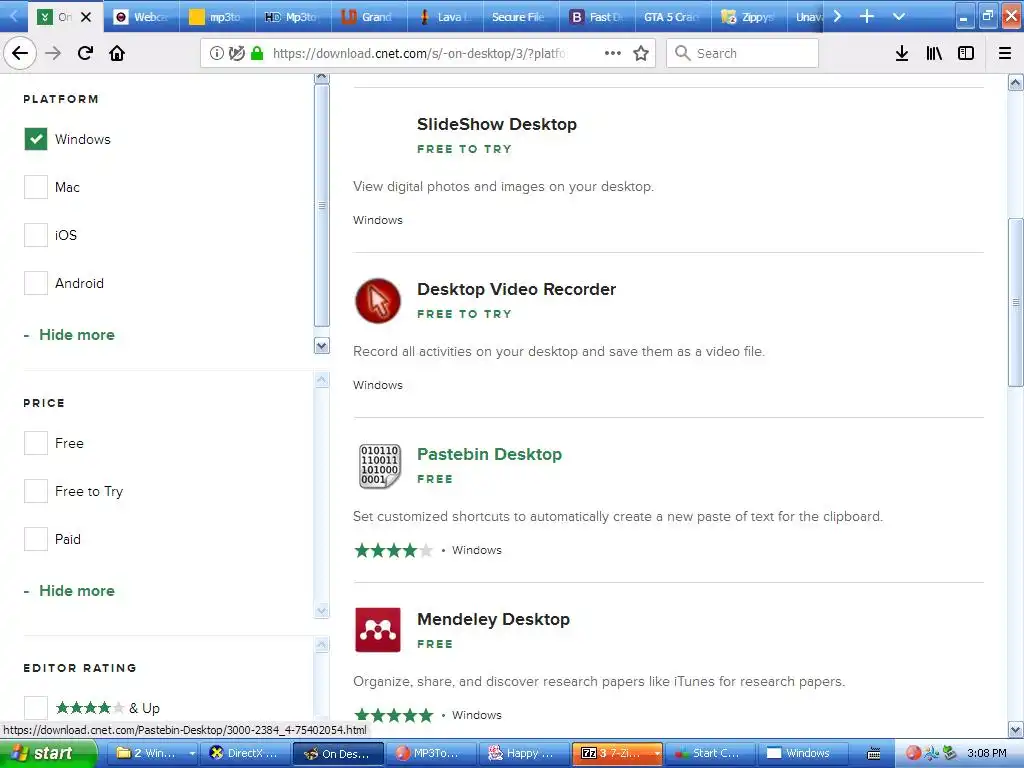
Task: Switch to the Lava tab
Action: [445, 17]
